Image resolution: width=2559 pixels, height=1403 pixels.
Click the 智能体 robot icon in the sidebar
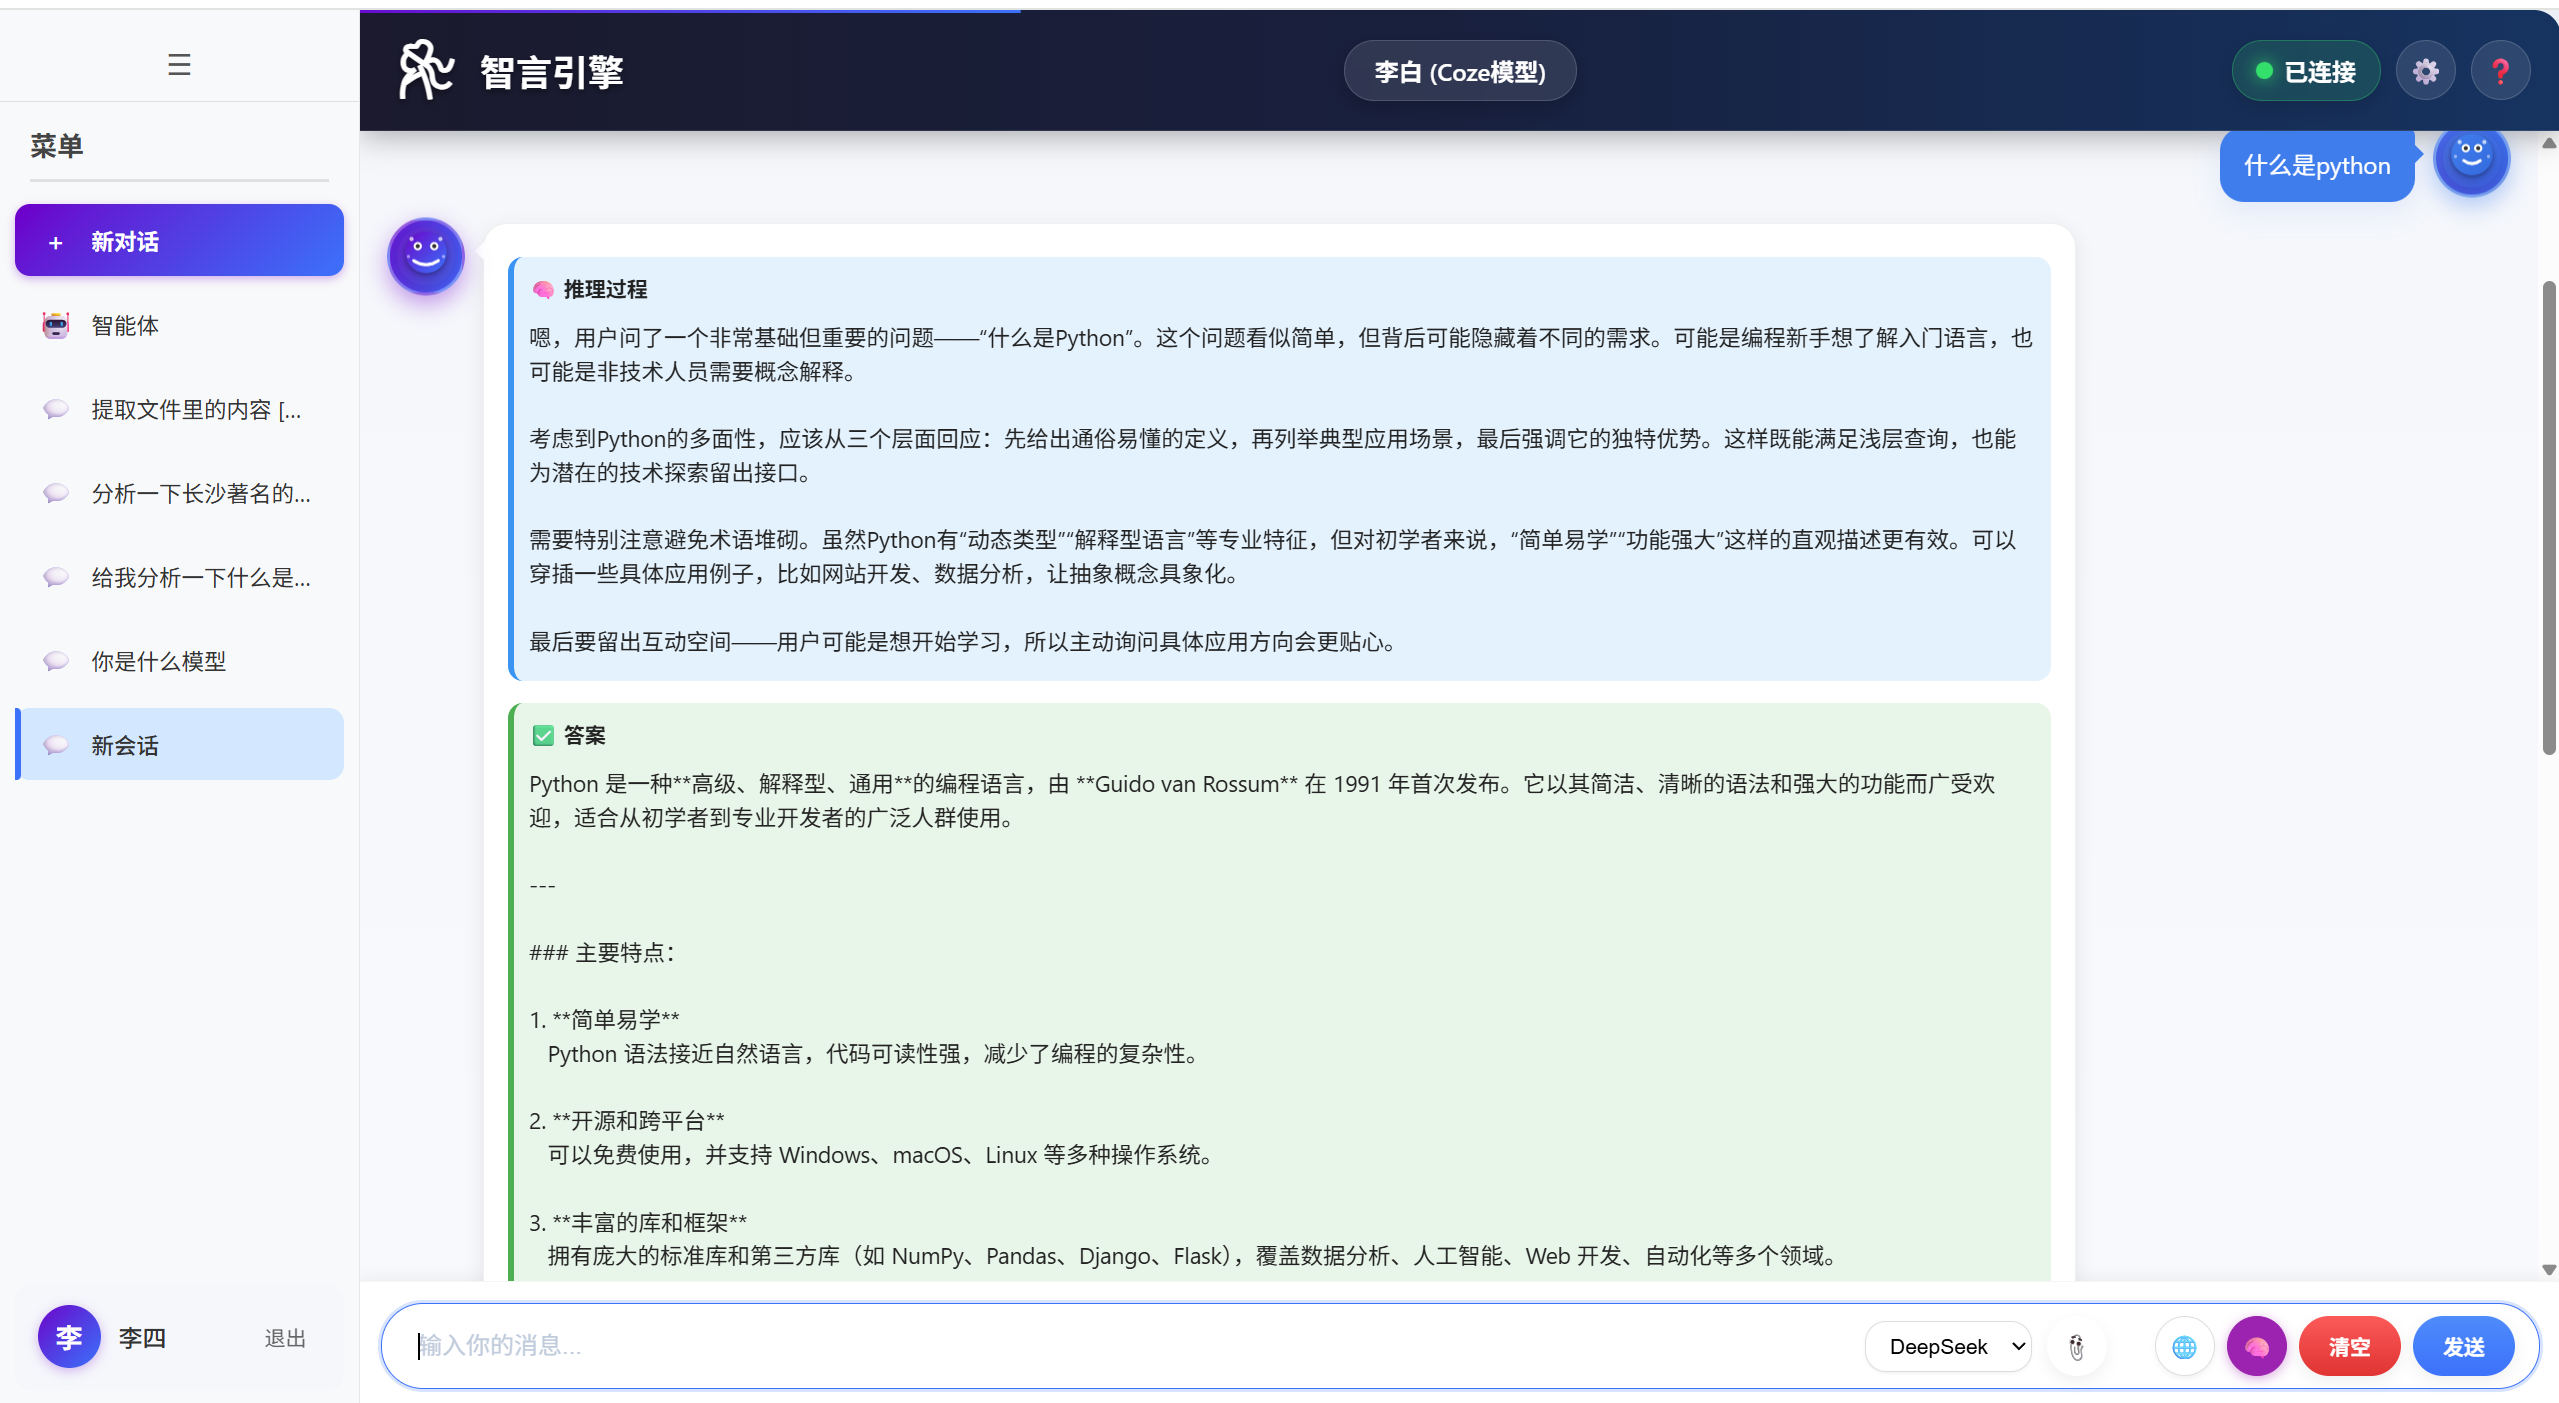pyautogui.click(x=56, y=325)
